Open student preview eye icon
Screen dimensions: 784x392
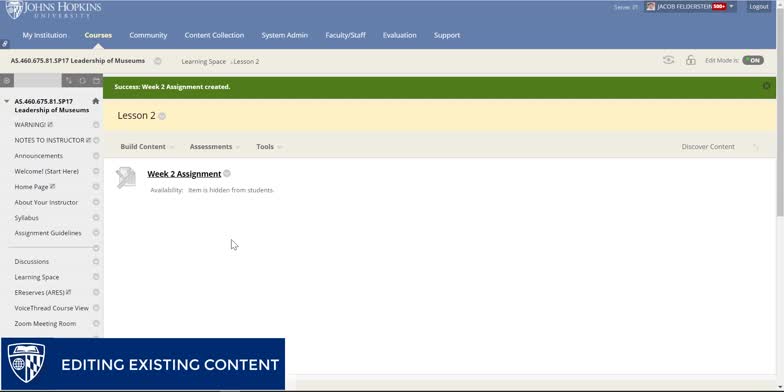pyautogui.click(x=668, y=60)
